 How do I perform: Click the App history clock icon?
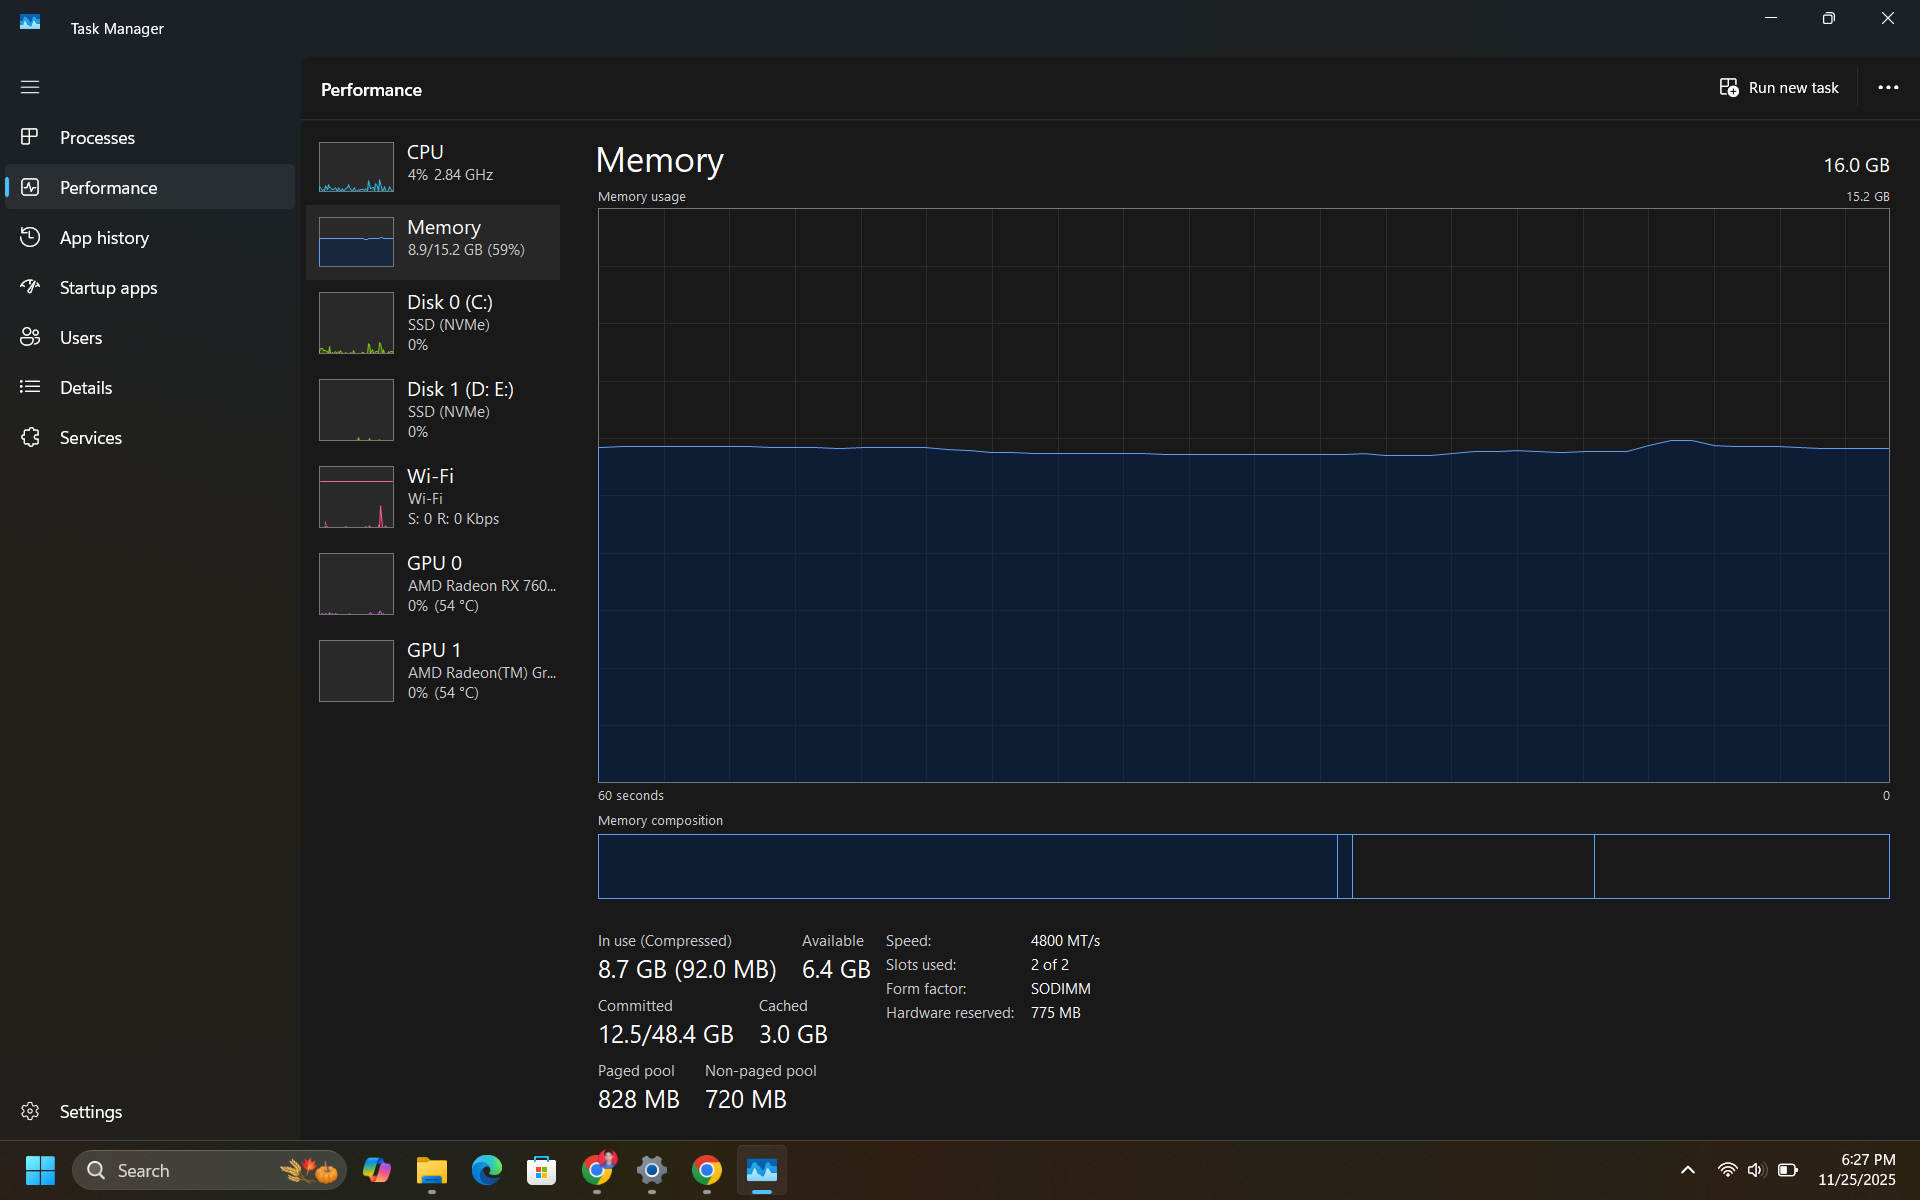30,237
